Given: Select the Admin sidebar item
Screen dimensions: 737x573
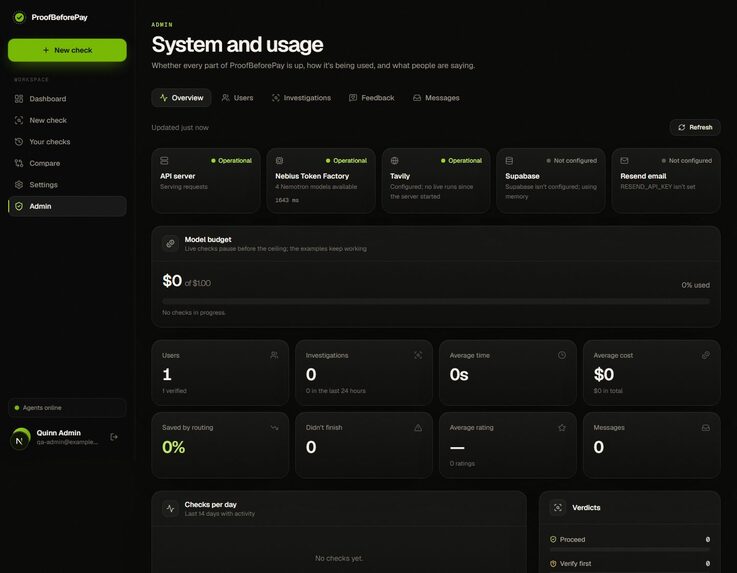Looking at the screenshot, I should coord(67,206).
